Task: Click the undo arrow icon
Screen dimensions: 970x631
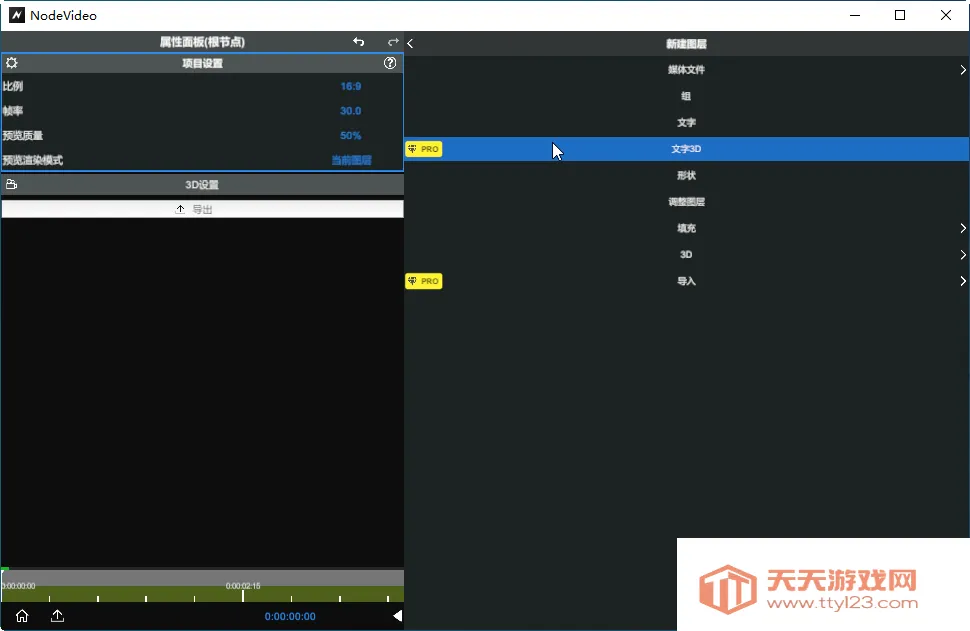Action: pyautogui.click(x=358, y=42)
